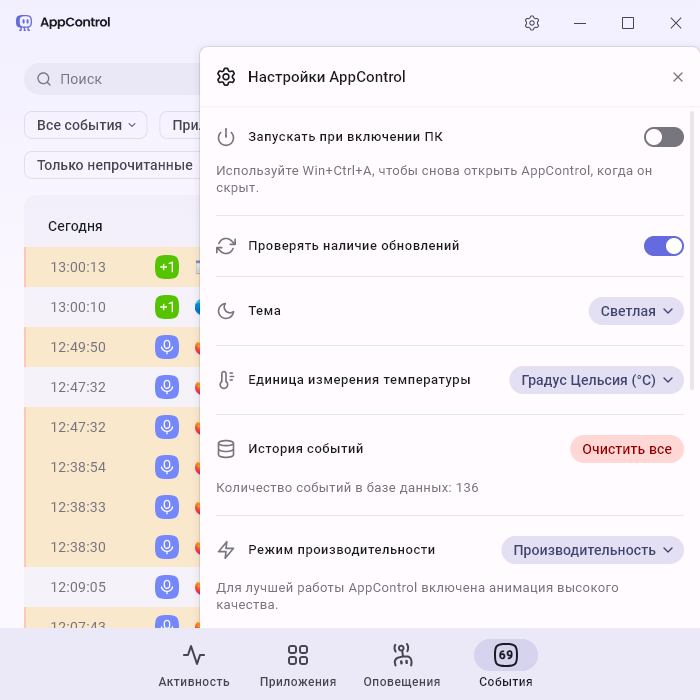Click the AppControl logo icon
700x700 pixels.
[x=24, y=22]
